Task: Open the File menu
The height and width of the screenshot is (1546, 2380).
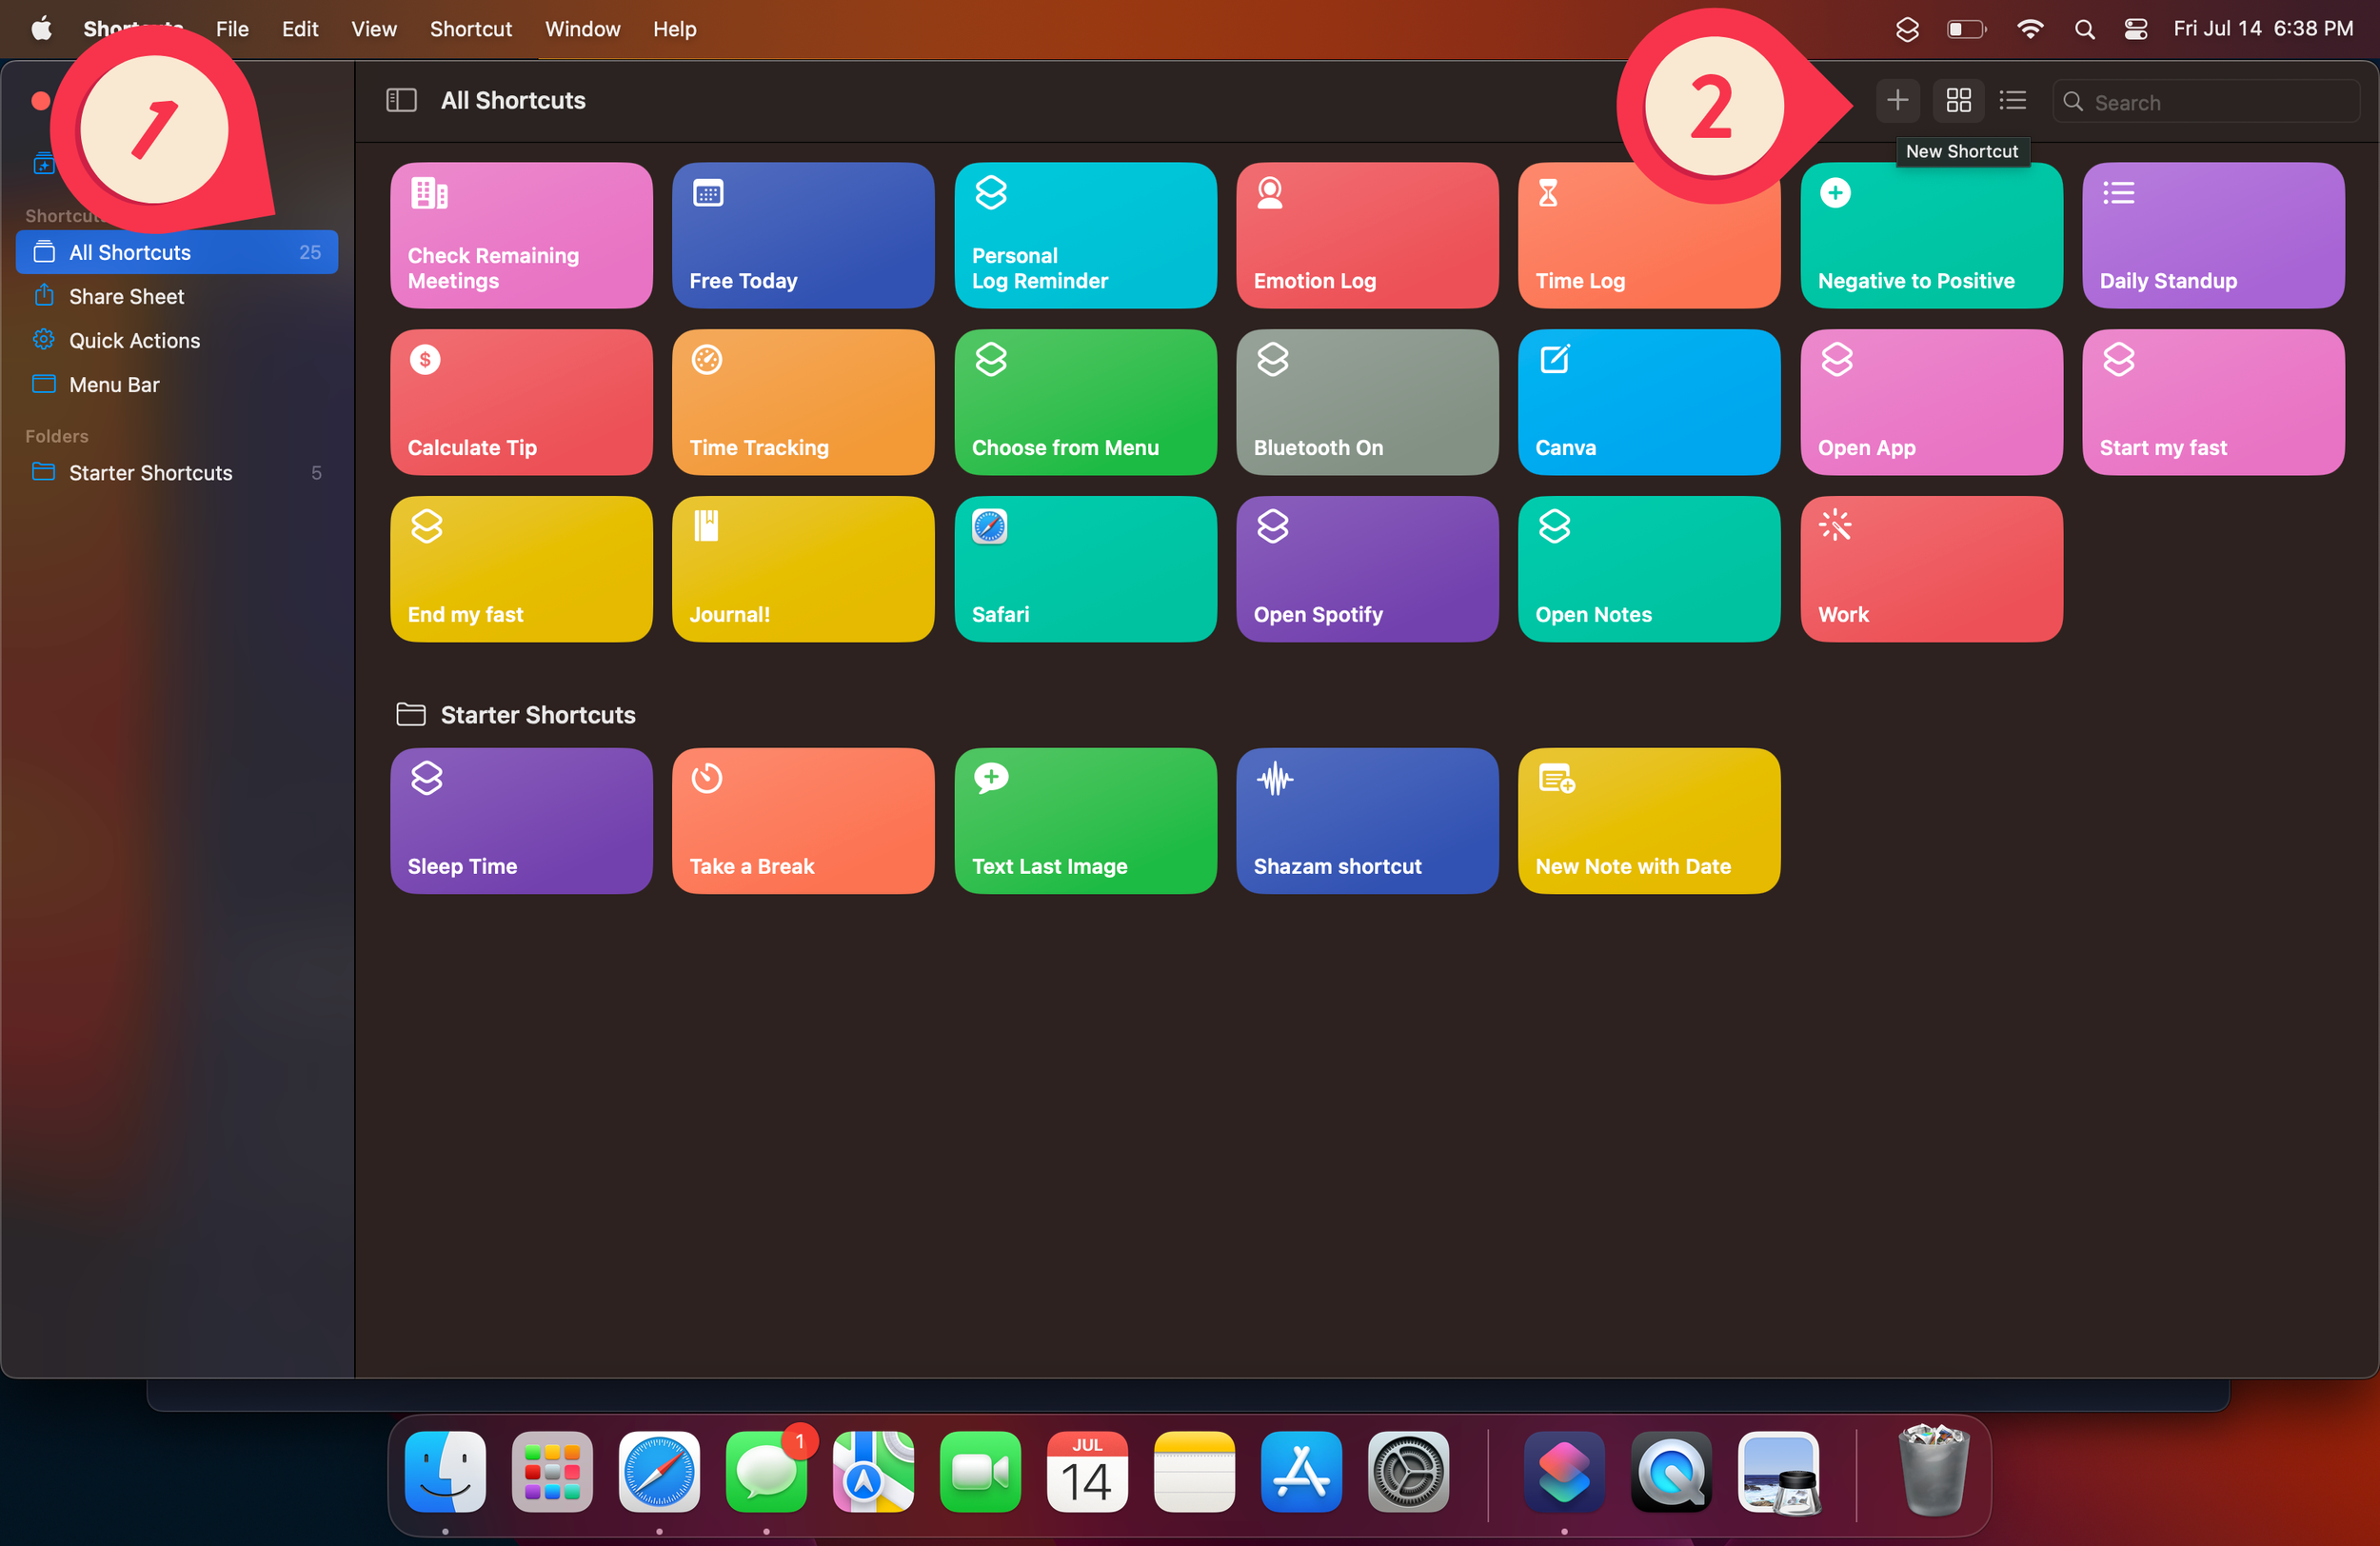Action: (x=231, y=29)
